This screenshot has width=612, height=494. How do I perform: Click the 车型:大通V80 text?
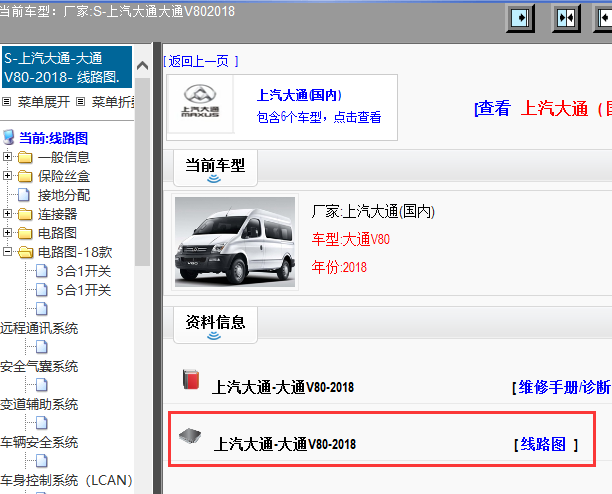[350, 239]
